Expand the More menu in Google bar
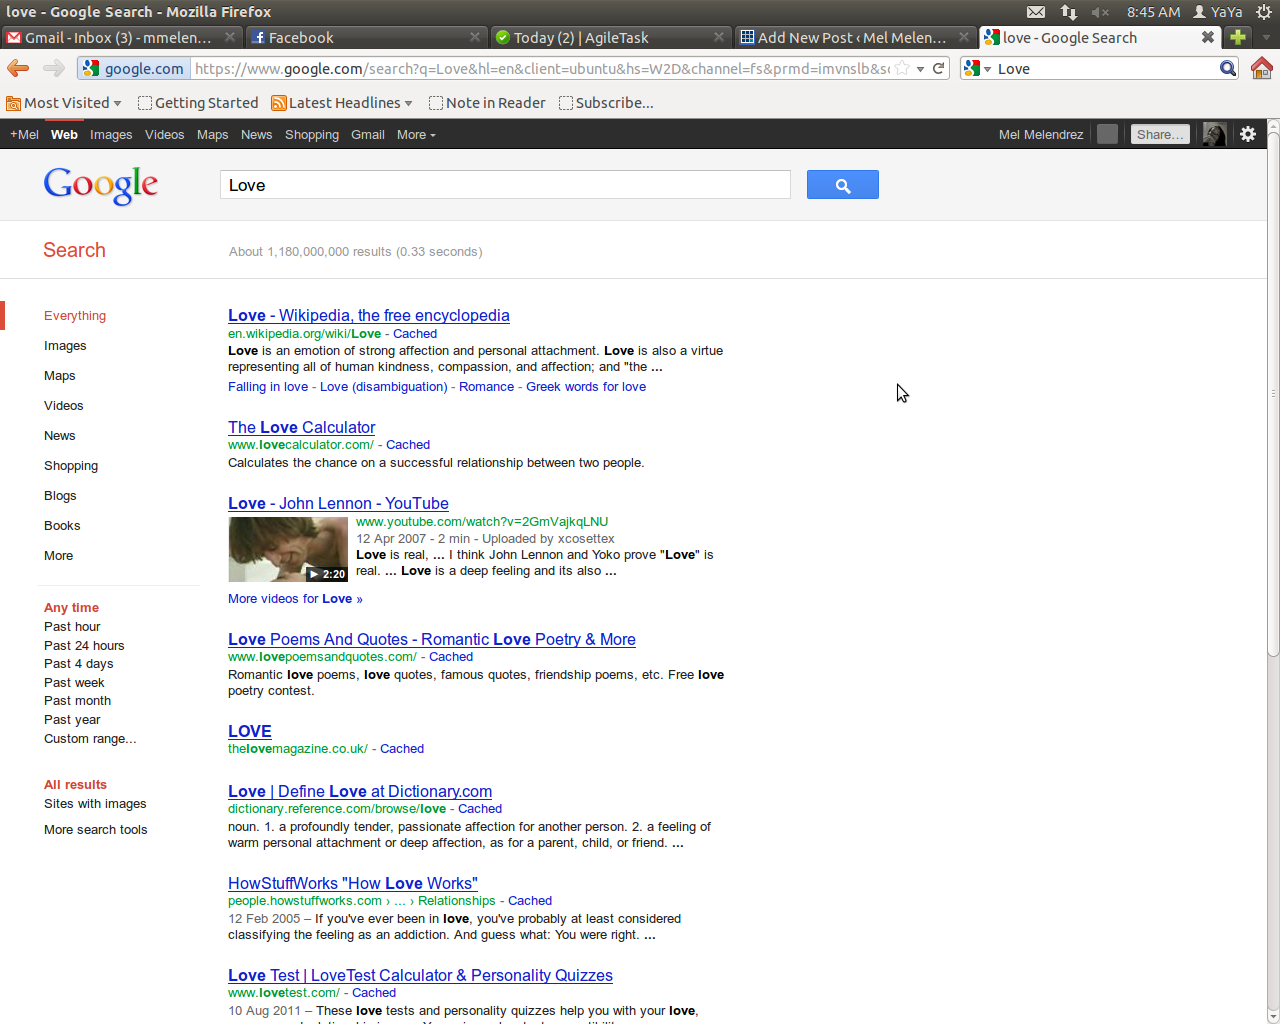Screen dimensions: 1280x1024 coord(416,134)
